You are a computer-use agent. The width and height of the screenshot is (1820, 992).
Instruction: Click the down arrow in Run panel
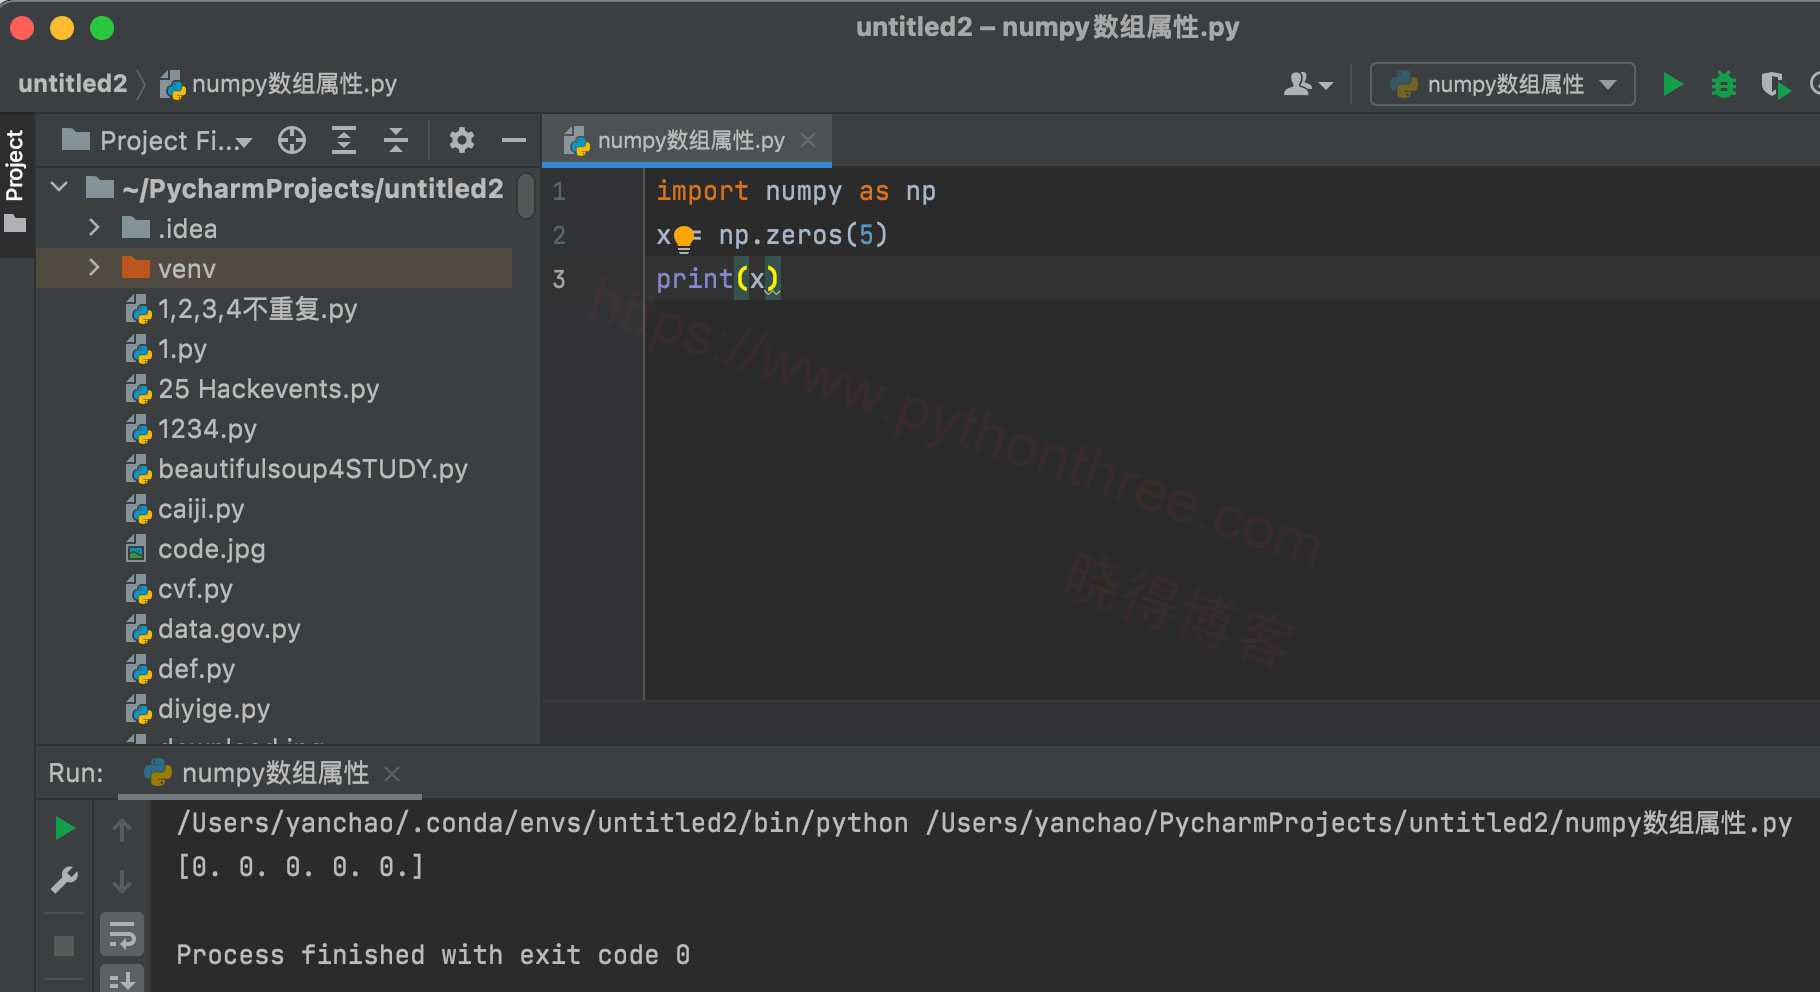click(122, 881)
